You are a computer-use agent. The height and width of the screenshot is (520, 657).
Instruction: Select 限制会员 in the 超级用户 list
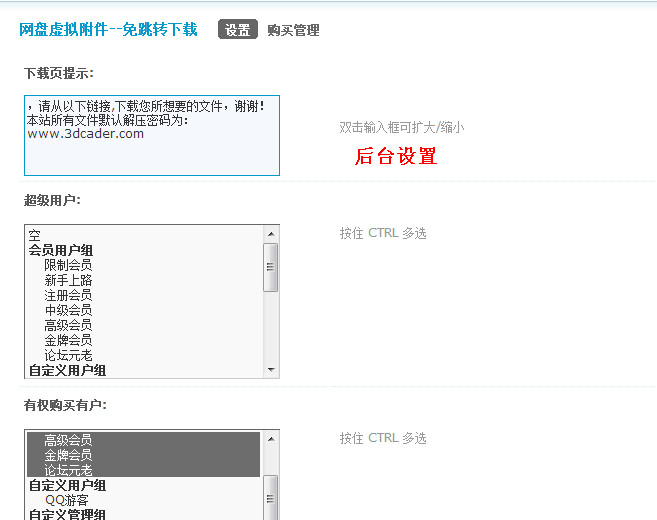tap(145, 265)
